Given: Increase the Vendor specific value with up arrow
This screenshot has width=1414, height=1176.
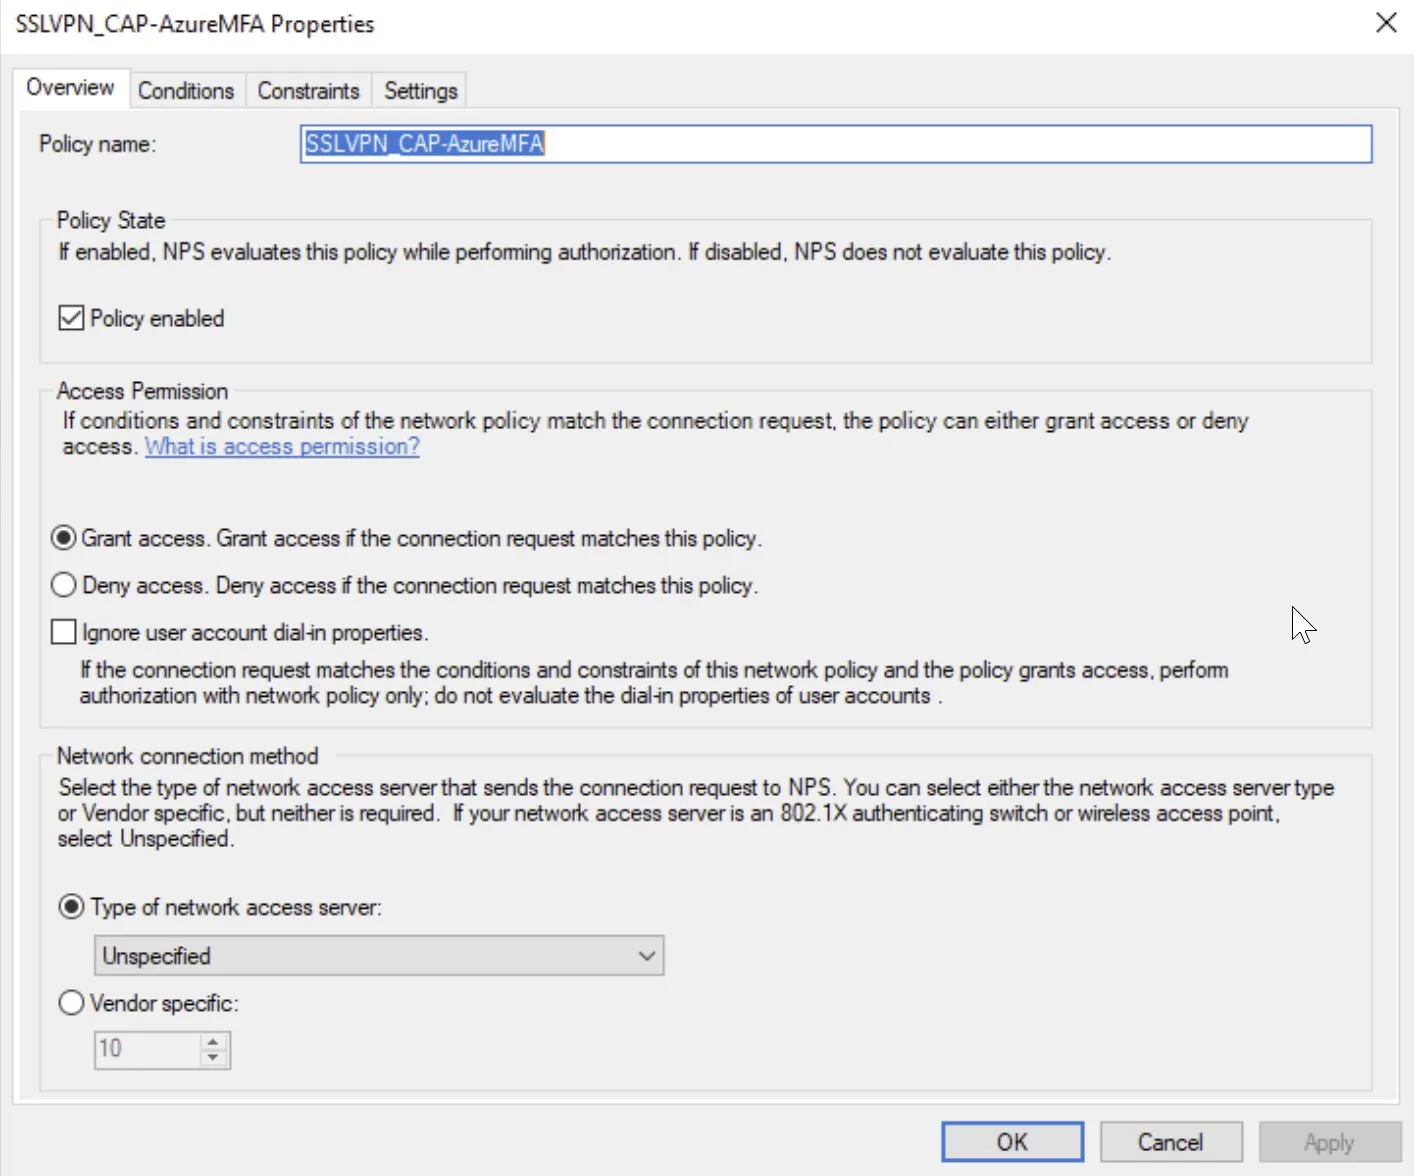Looking at the screenshot, I should (214, 1041).
